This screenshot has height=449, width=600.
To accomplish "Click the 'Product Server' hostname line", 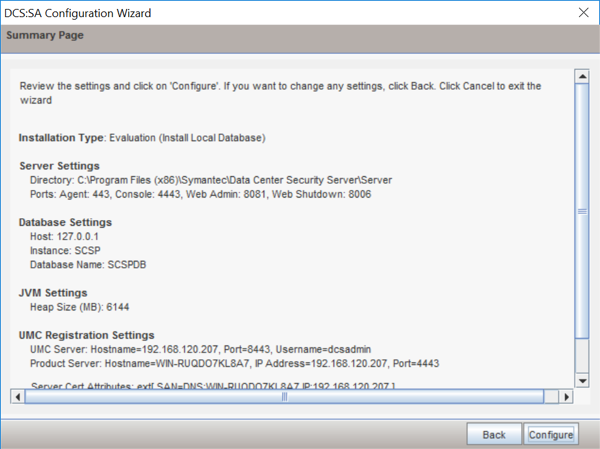I will 235,364.
